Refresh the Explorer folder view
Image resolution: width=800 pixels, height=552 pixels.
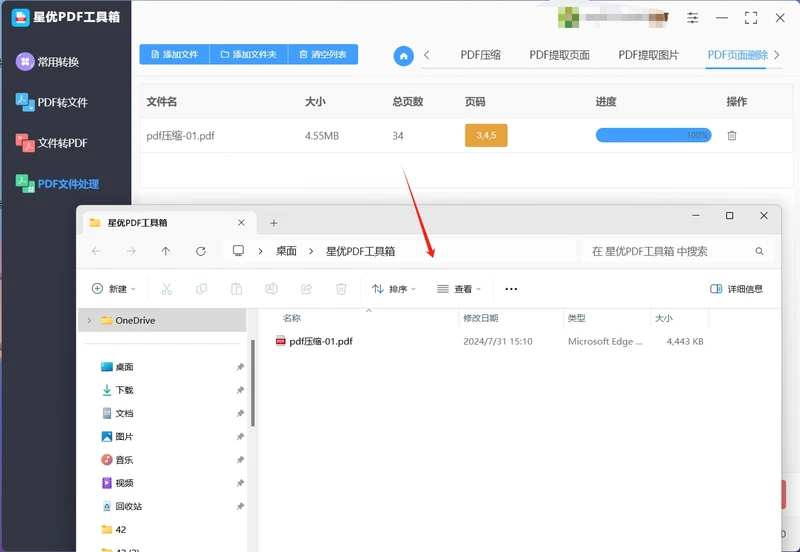pos(201,251)
